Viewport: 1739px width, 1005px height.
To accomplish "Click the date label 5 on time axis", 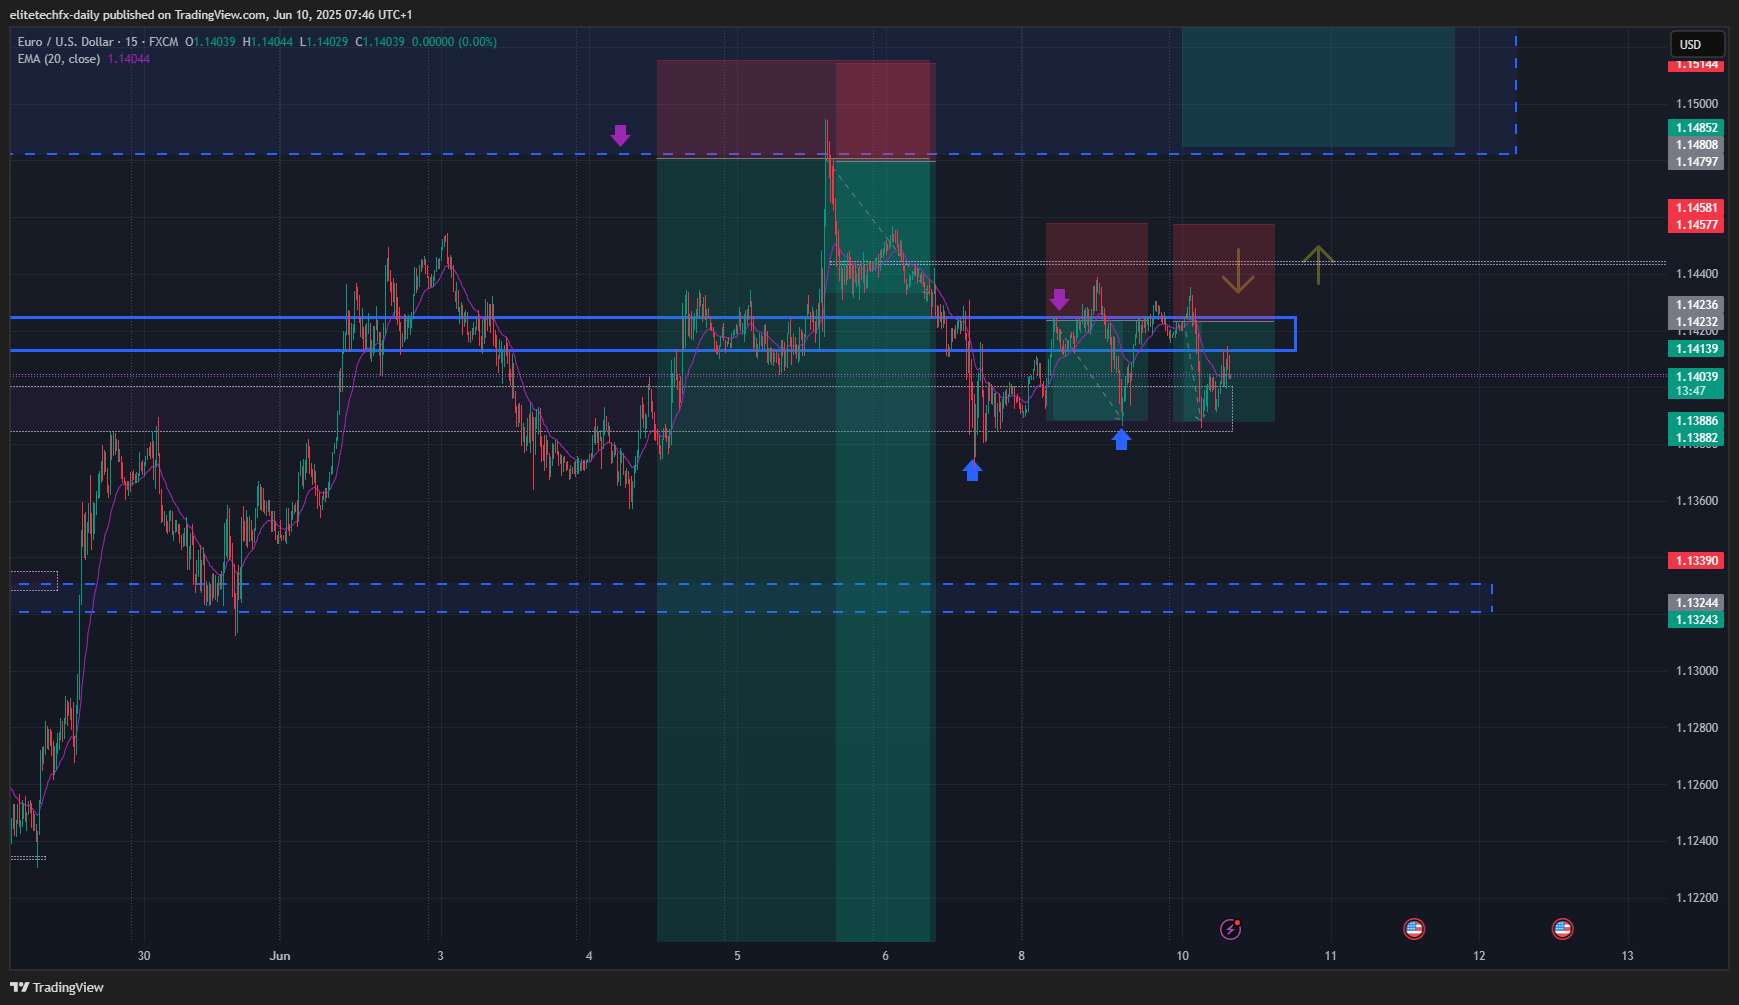I will coord(738,956).
